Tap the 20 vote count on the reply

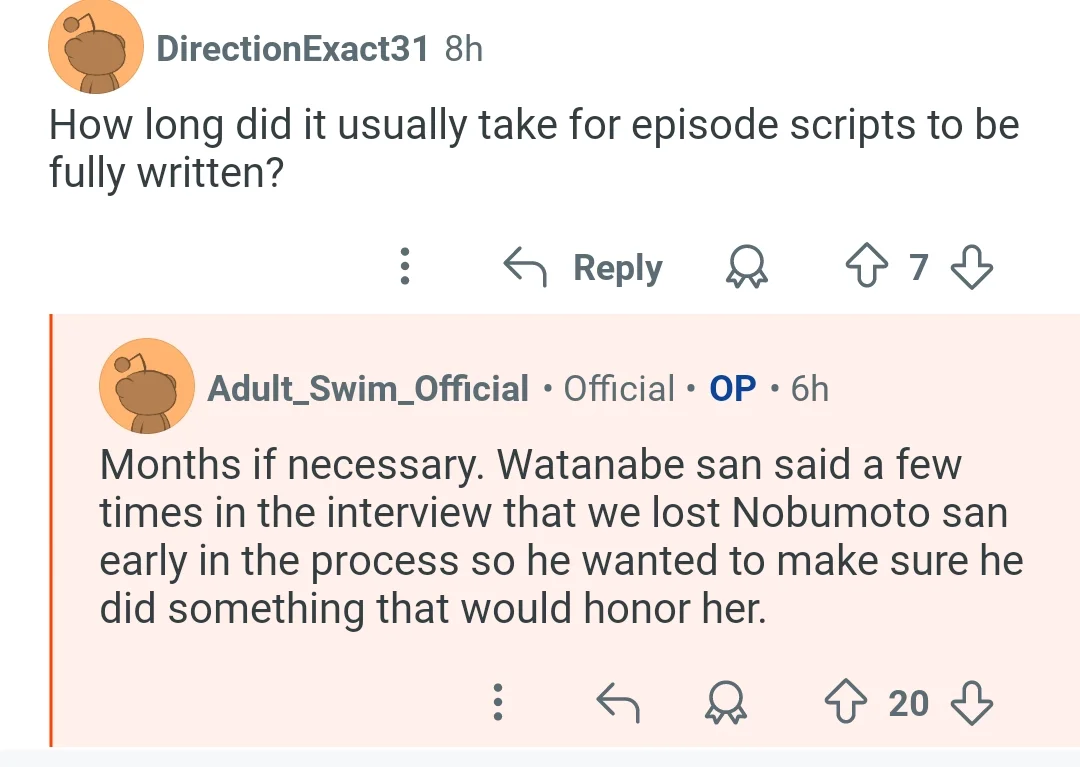coord(908,703)
